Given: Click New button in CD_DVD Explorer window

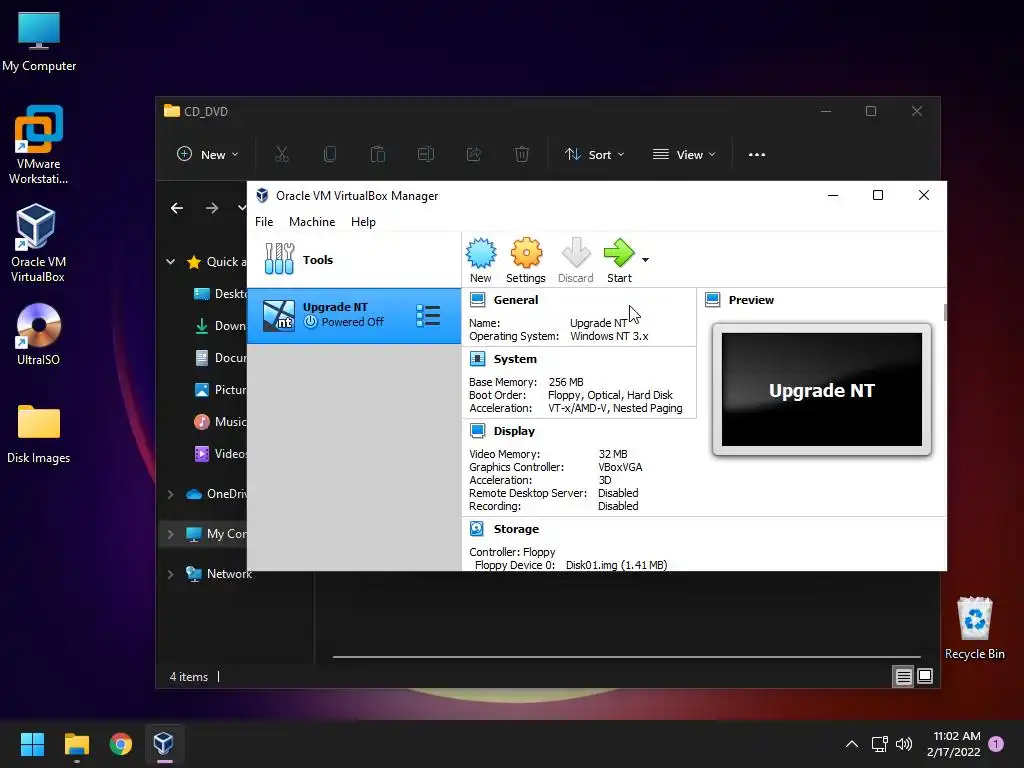Looking at the screenshot, I should click(208, 155).
